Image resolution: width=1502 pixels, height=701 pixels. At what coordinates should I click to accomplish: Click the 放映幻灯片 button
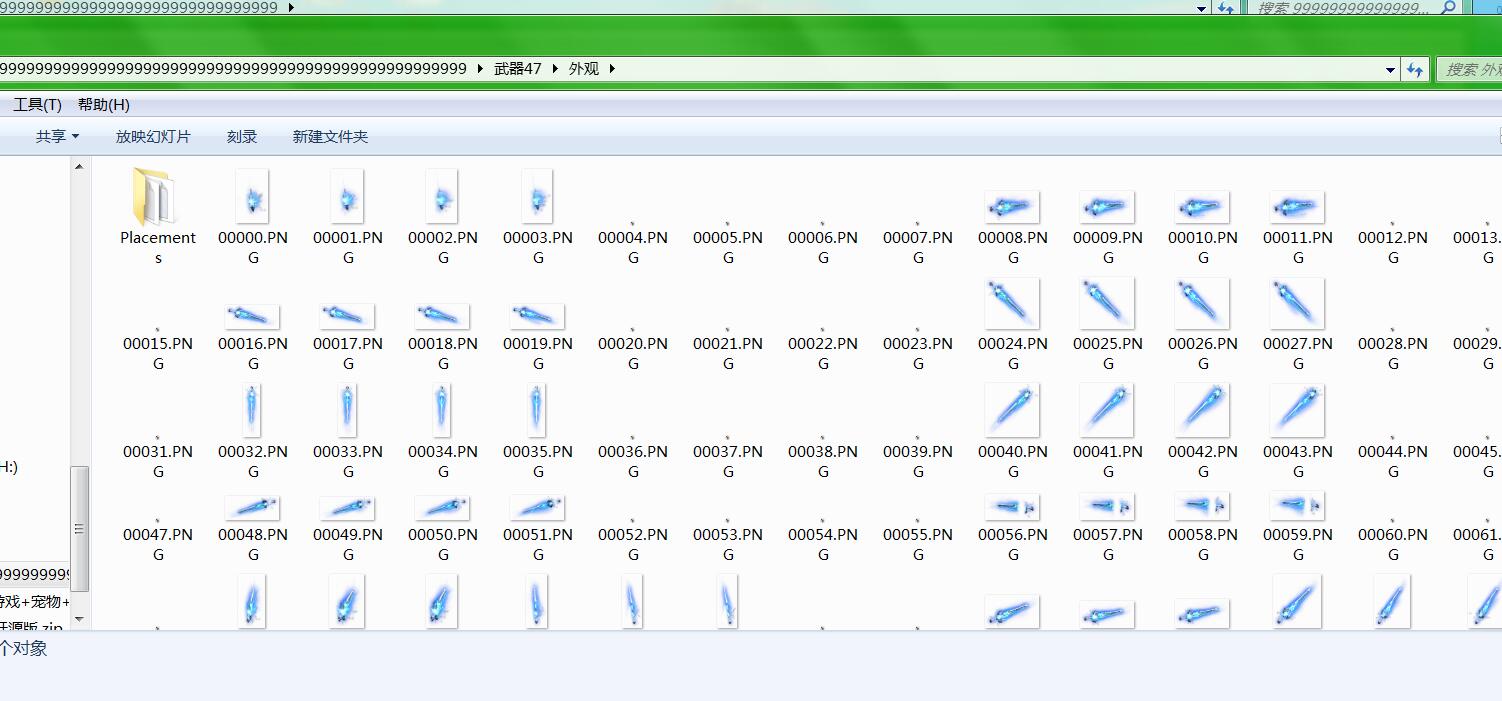(153, 137)
